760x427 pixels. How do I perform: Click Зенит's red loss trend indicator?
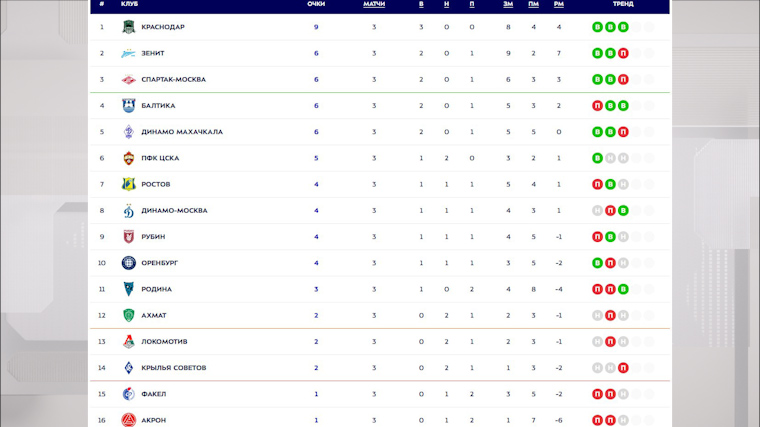(x=623, y=53)
